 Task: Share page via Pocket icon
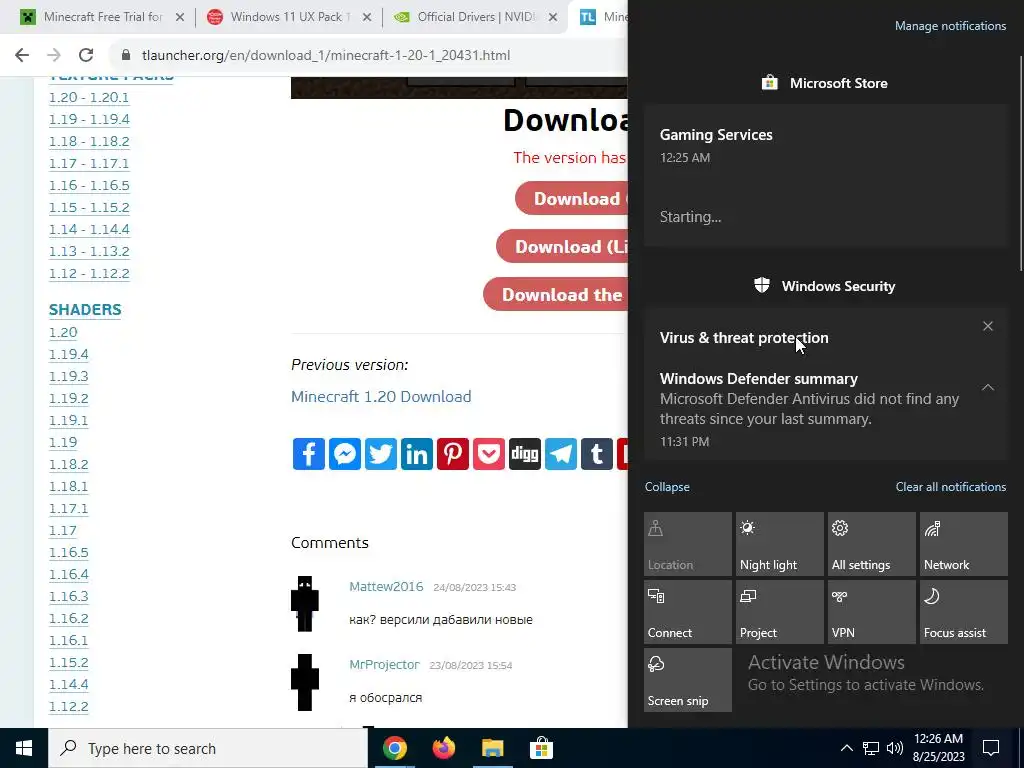[488, 454]
